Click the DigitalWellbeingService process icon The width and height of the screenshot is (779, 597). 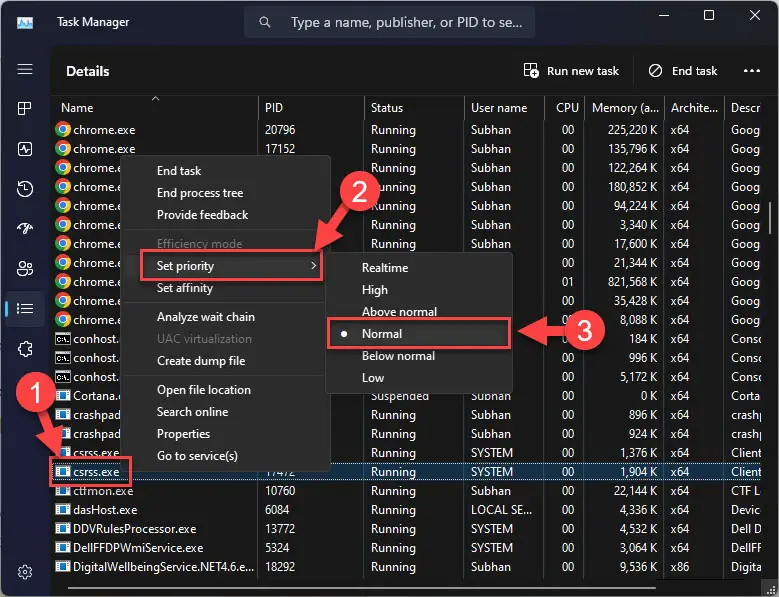[63, 566]
